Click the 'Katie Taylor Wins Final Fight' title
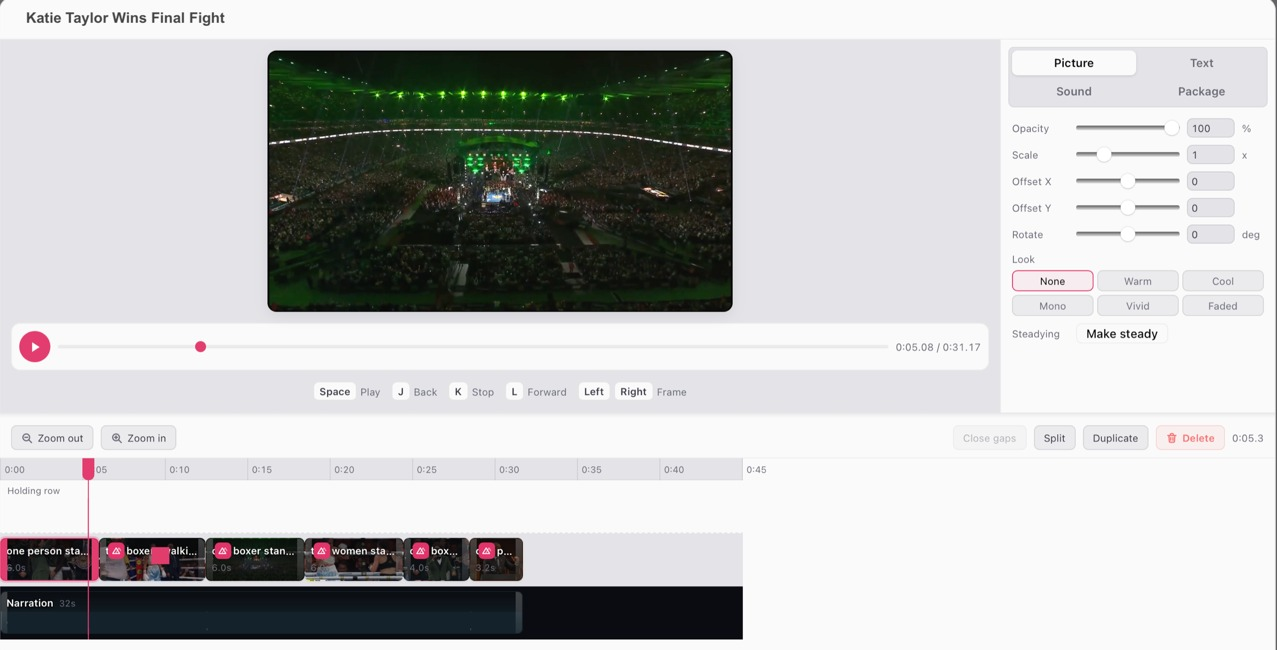1277x650 pixels. coord(125,18)
